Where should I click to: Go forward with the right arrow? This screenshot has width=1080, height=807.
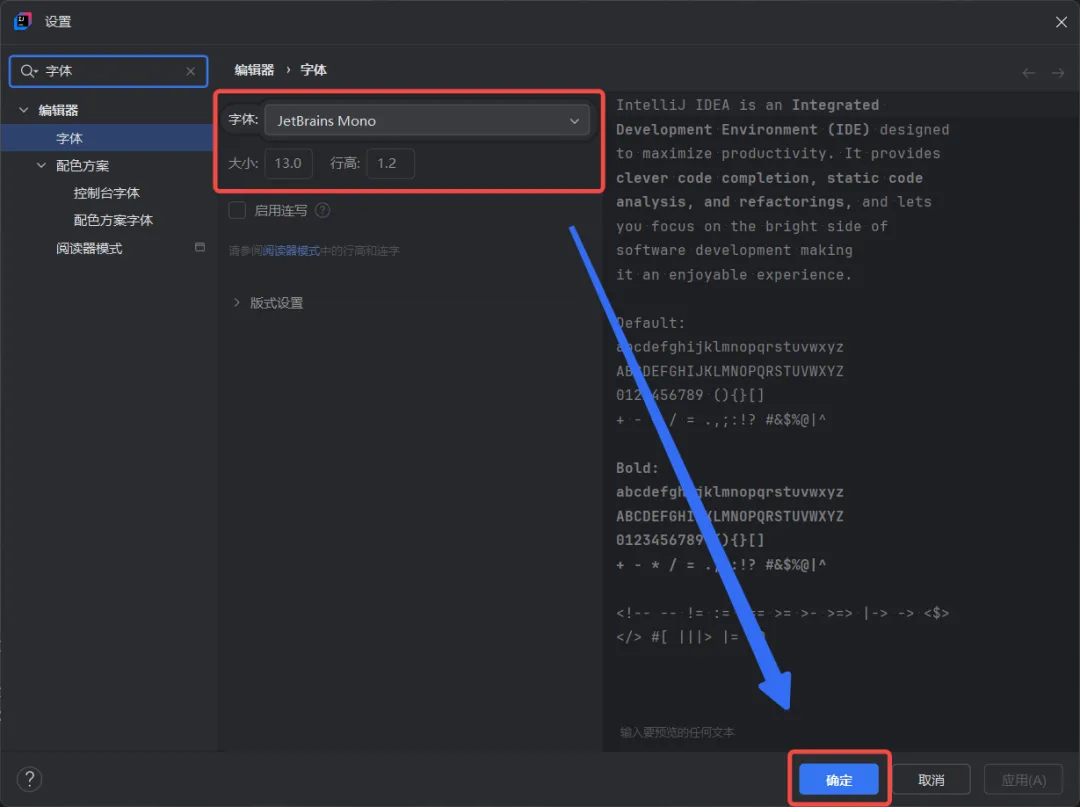point(1058,73)
